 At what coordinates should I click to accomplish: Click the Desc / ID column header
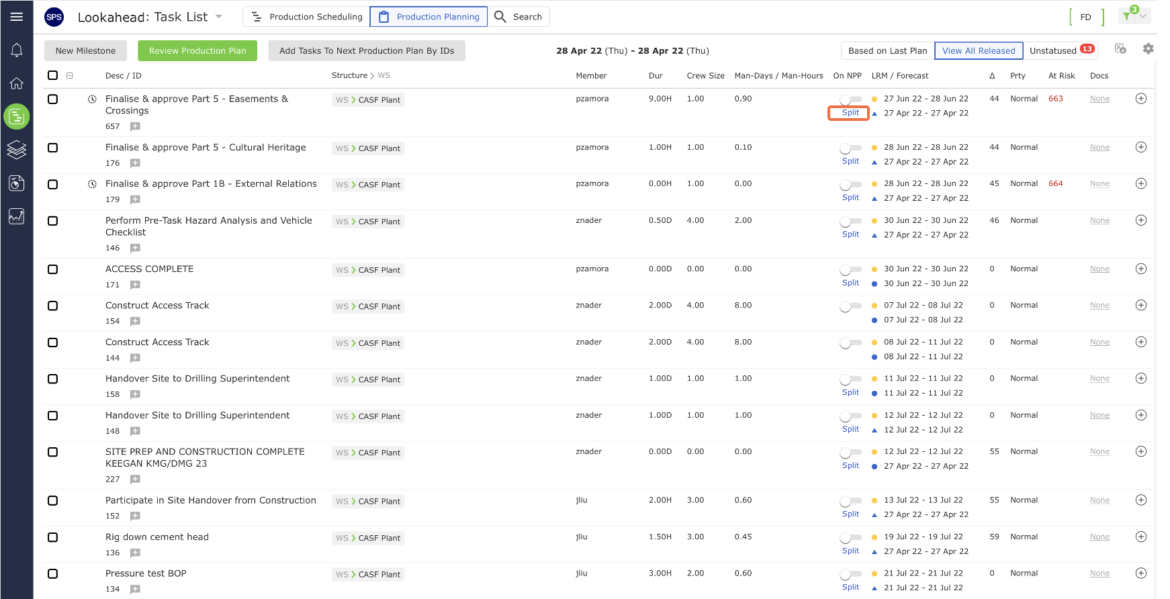point(123,75)
